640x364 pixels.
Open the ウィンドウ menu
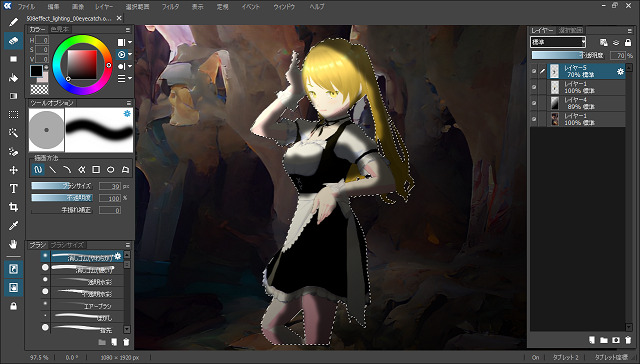(284, 7)
